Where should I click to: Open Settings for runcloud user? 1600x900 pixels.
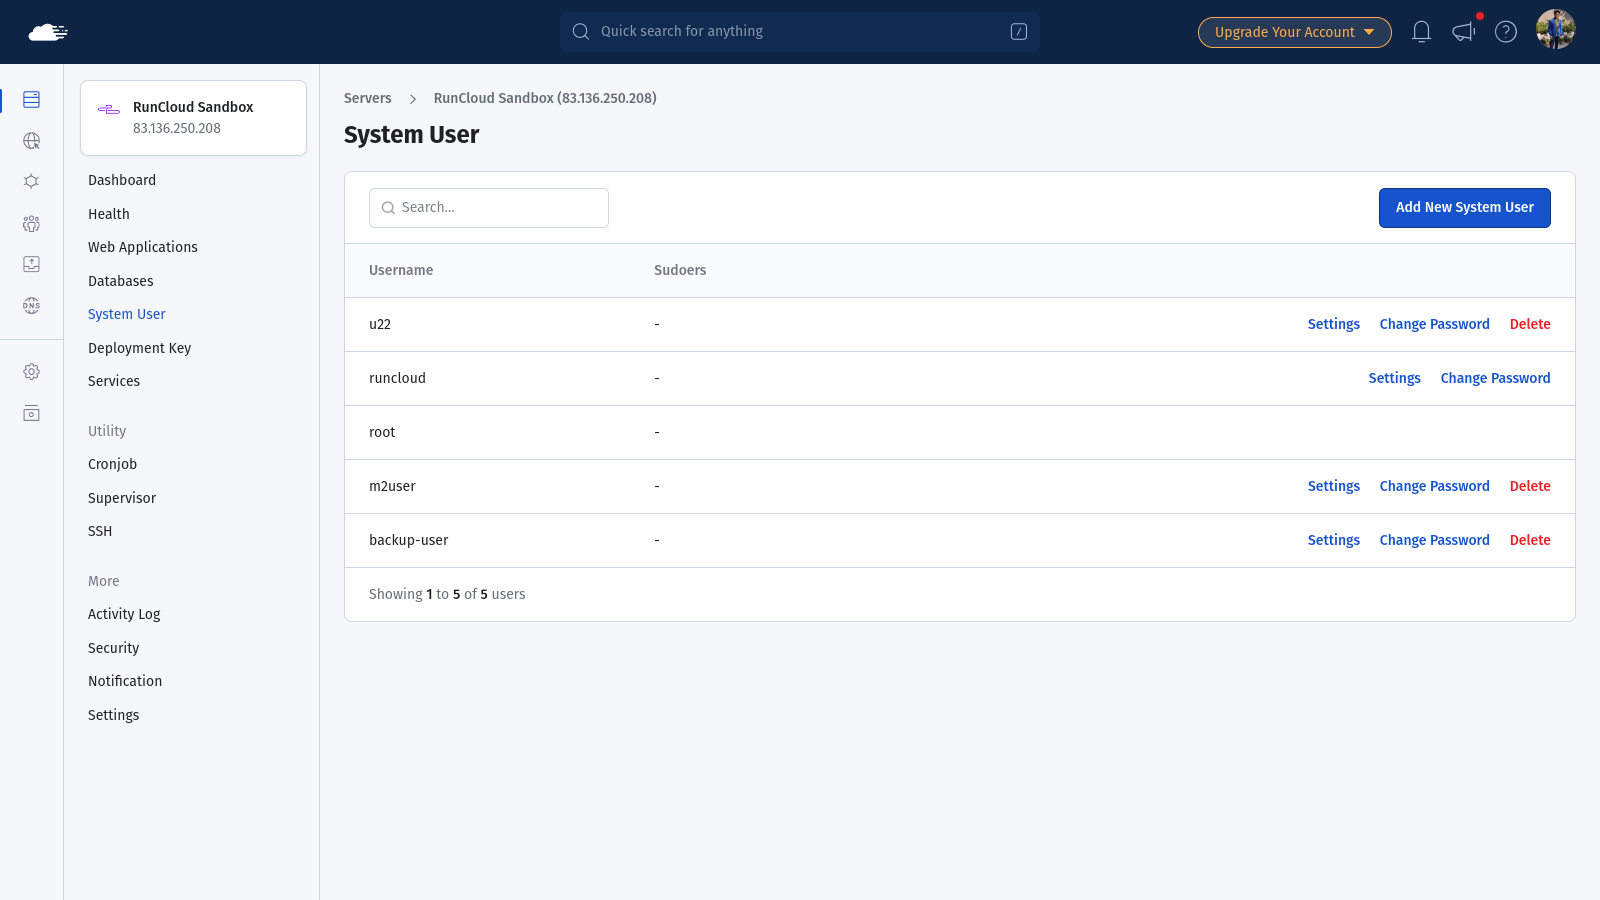1394,378
